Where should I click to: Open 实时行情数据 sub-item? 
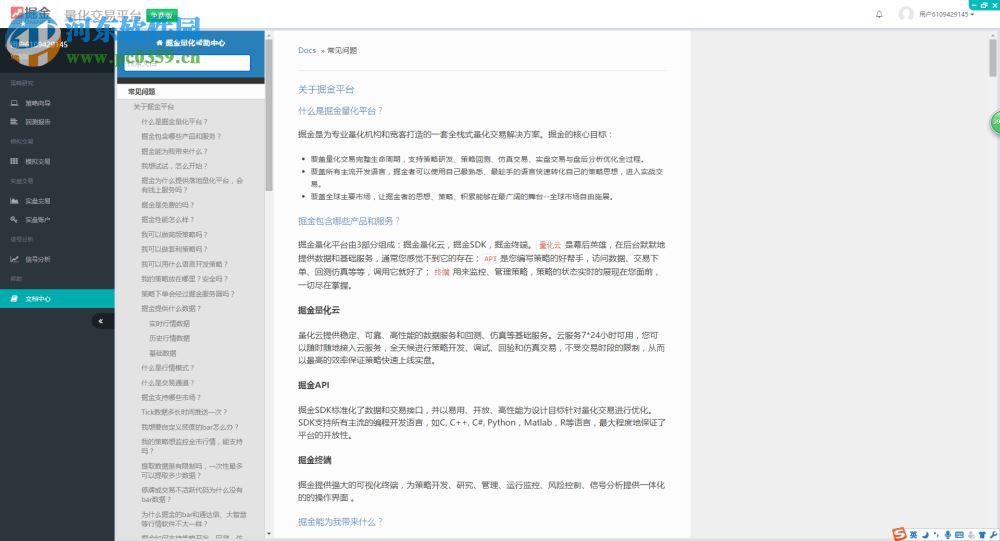169,323
